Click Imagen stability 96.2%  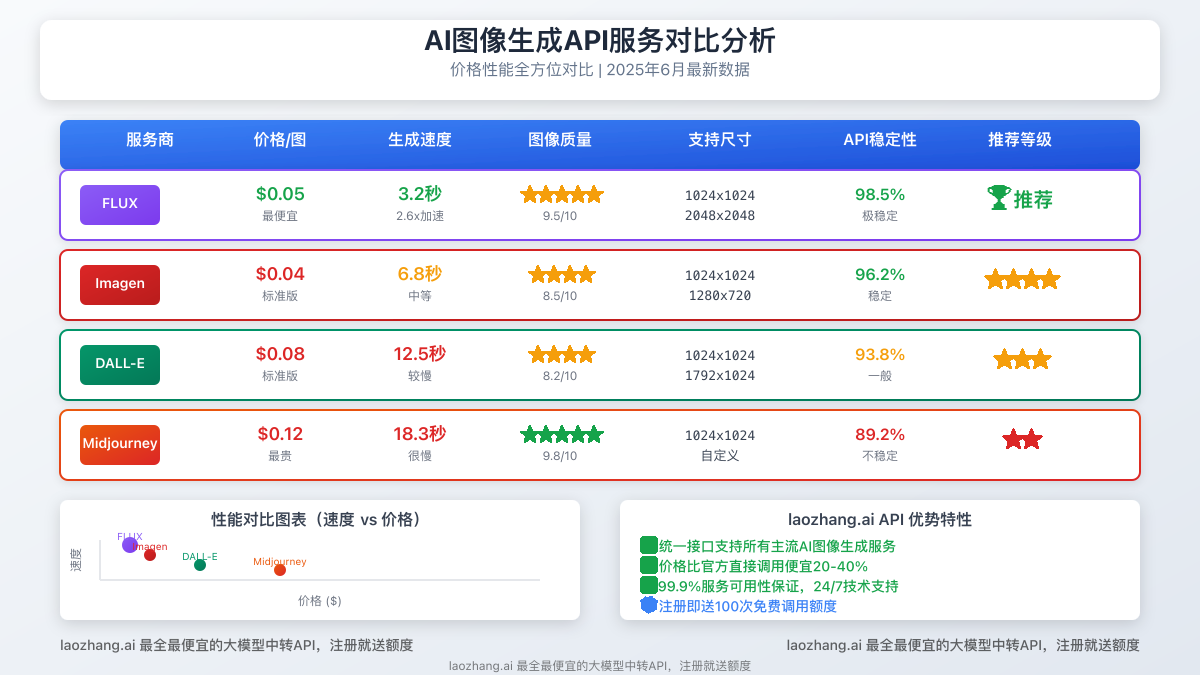(x=880, y=274)
